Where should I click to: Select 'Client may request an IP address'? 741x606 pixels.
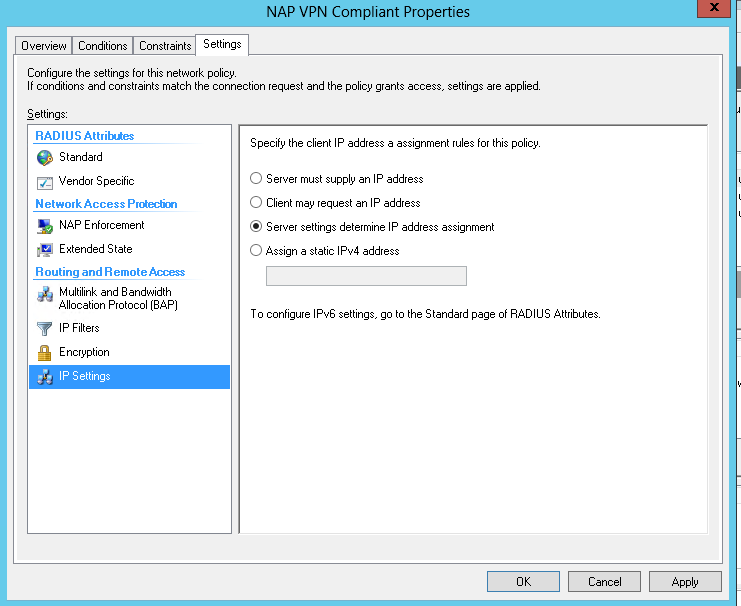coord(256,202)
